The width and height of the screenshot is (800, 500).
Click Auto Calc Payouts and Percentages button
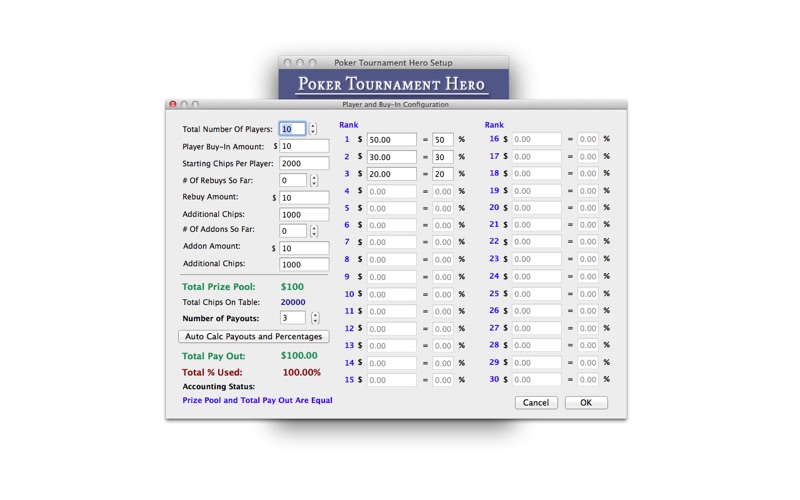tap(254, 337)
